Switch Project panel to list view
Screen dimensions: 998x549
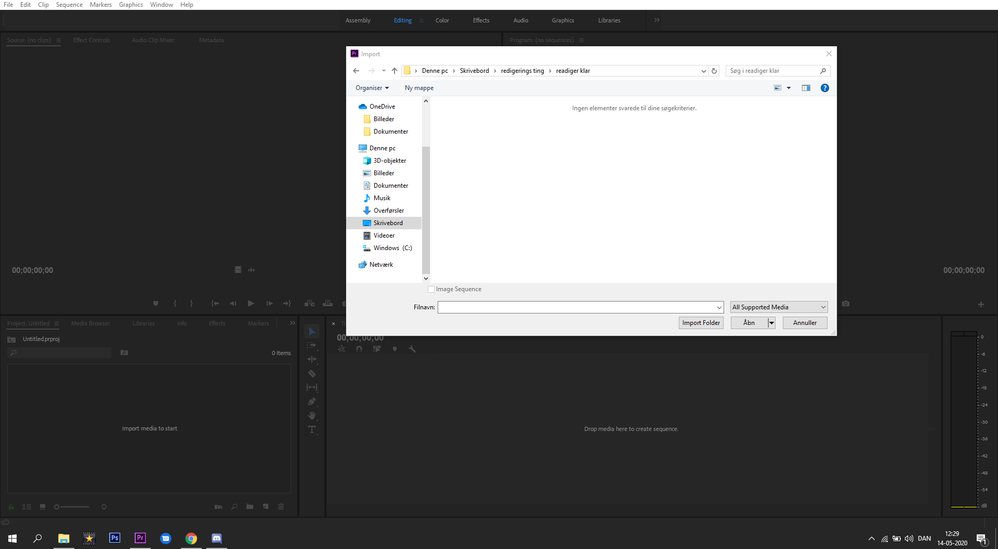27,507
